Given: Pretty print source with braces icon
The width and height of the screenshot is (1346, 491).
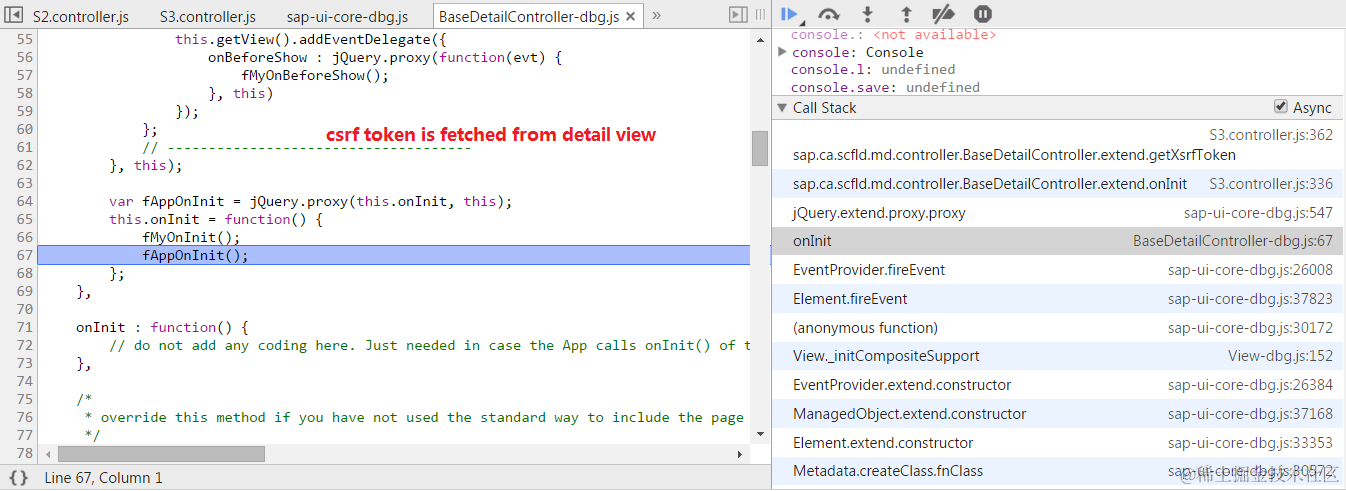Looking at the screenshot, I should 18,478.
